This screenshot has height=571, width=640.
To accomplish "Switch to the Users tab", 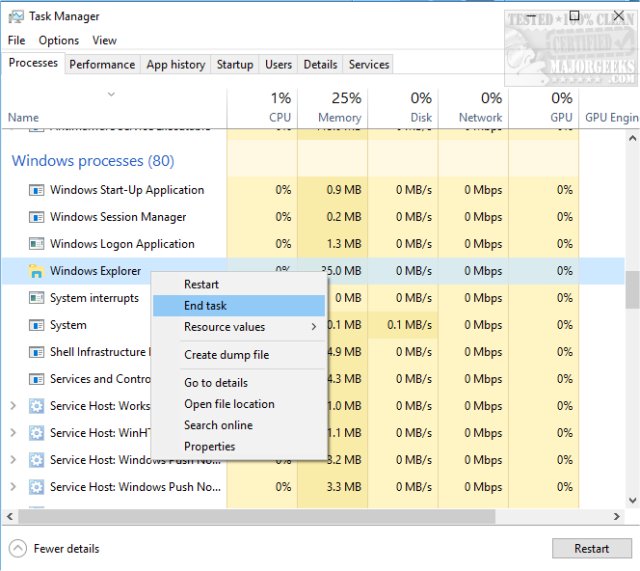I will tap(278, 64).
